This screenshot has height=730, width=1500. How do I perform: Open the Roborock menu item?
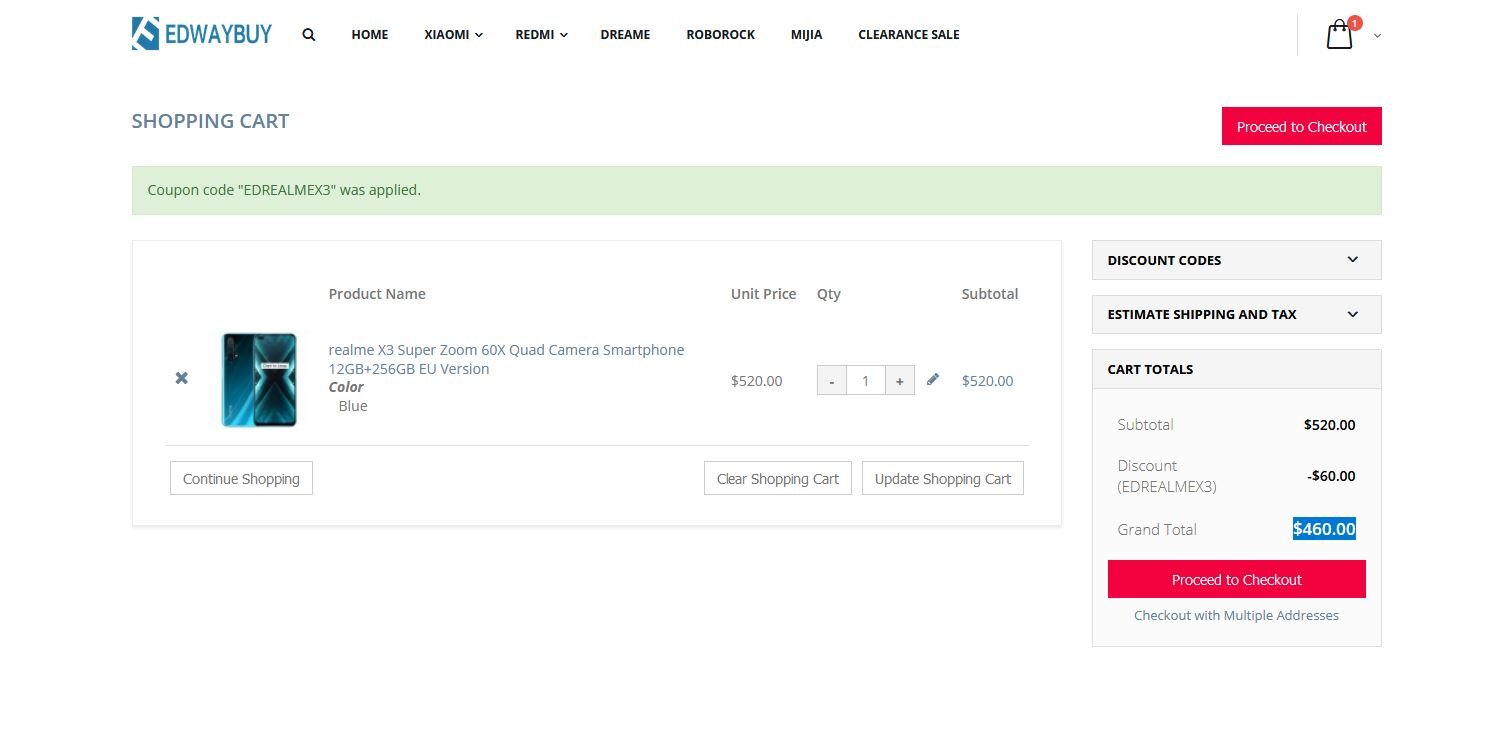click(x=720, y=34)
